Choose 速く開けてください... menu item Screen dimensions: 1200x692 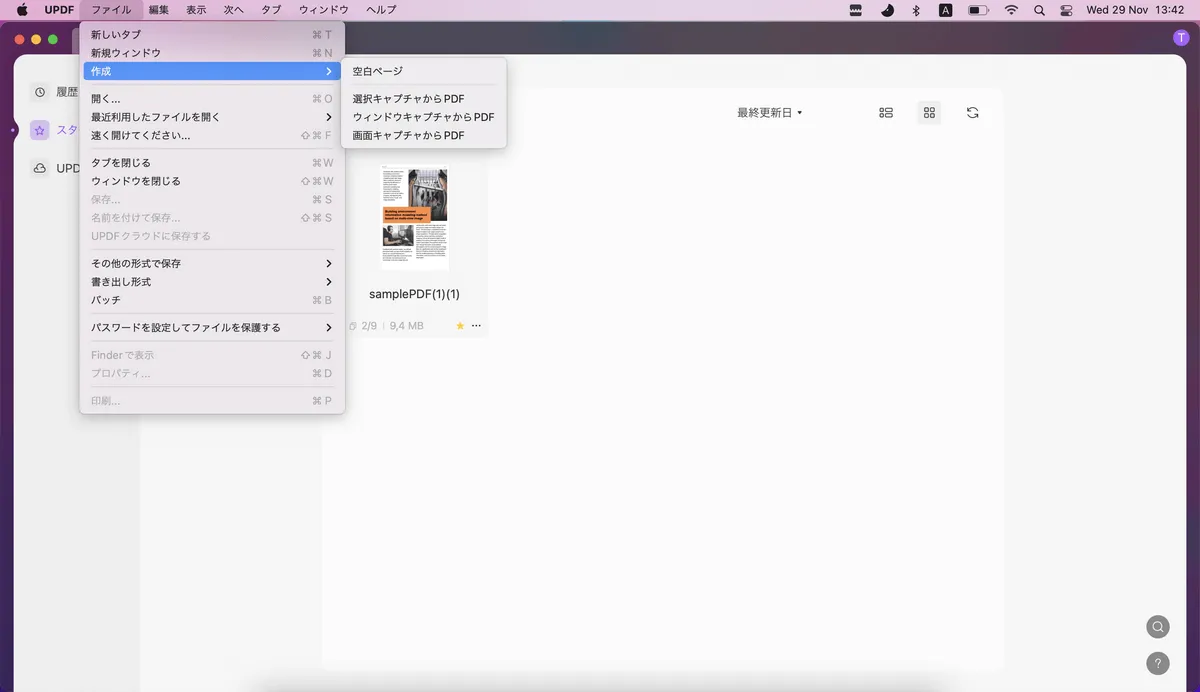[212, 135]
